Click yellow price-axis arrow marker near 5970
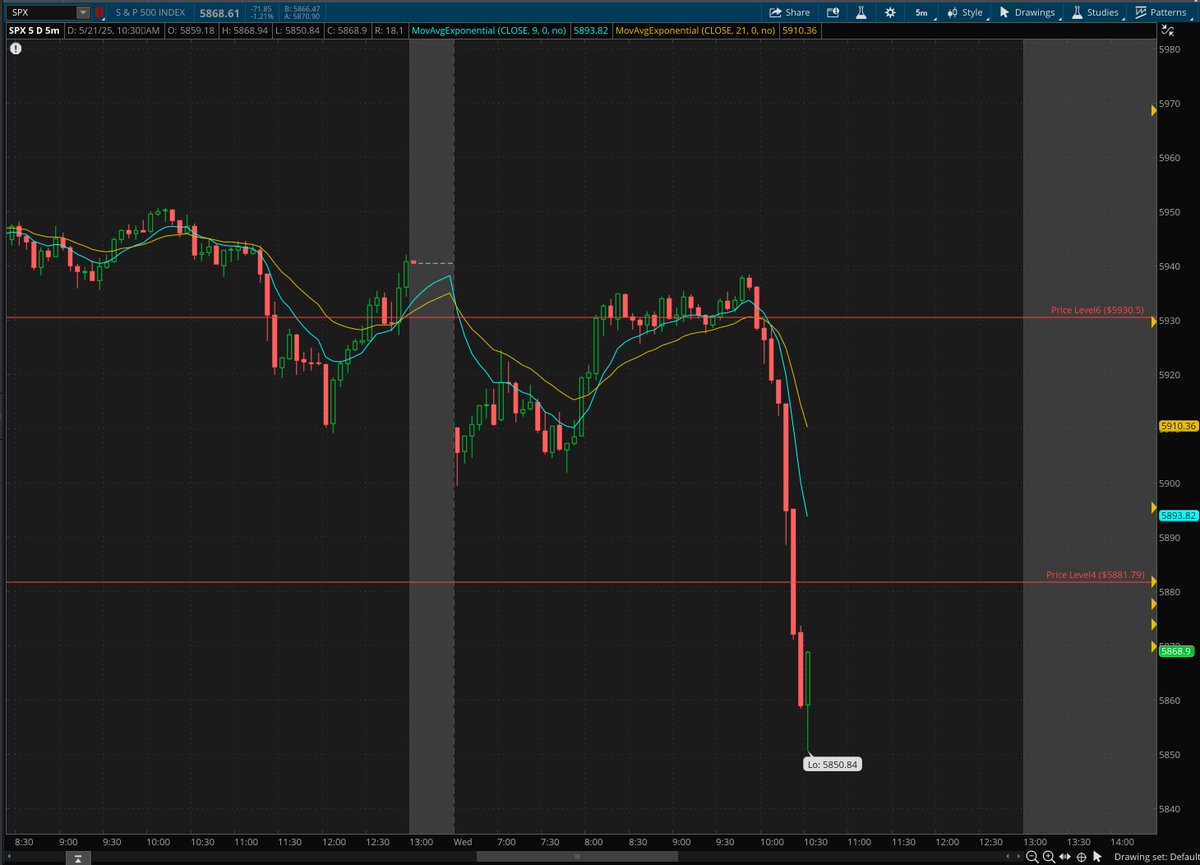Screen dimensions: 1200x865 [x=1153, y=112]
